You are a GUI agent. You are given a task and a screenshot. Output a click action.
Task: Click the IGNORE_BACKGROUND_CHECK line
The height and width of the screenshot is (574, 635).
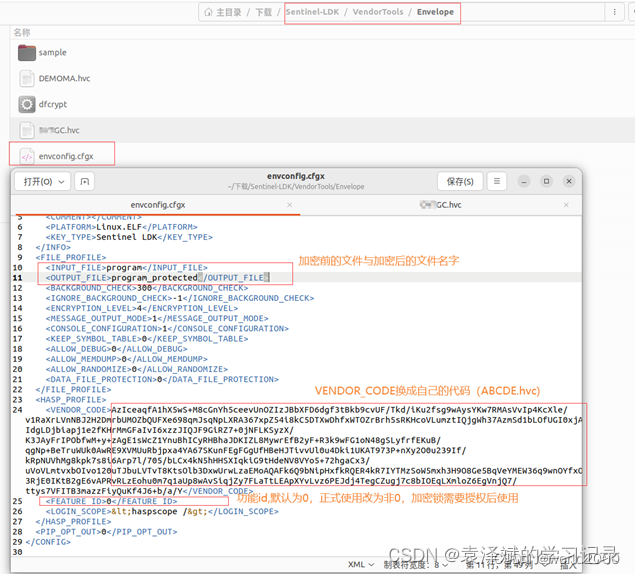pyautogui.click(x=180, y=298)
